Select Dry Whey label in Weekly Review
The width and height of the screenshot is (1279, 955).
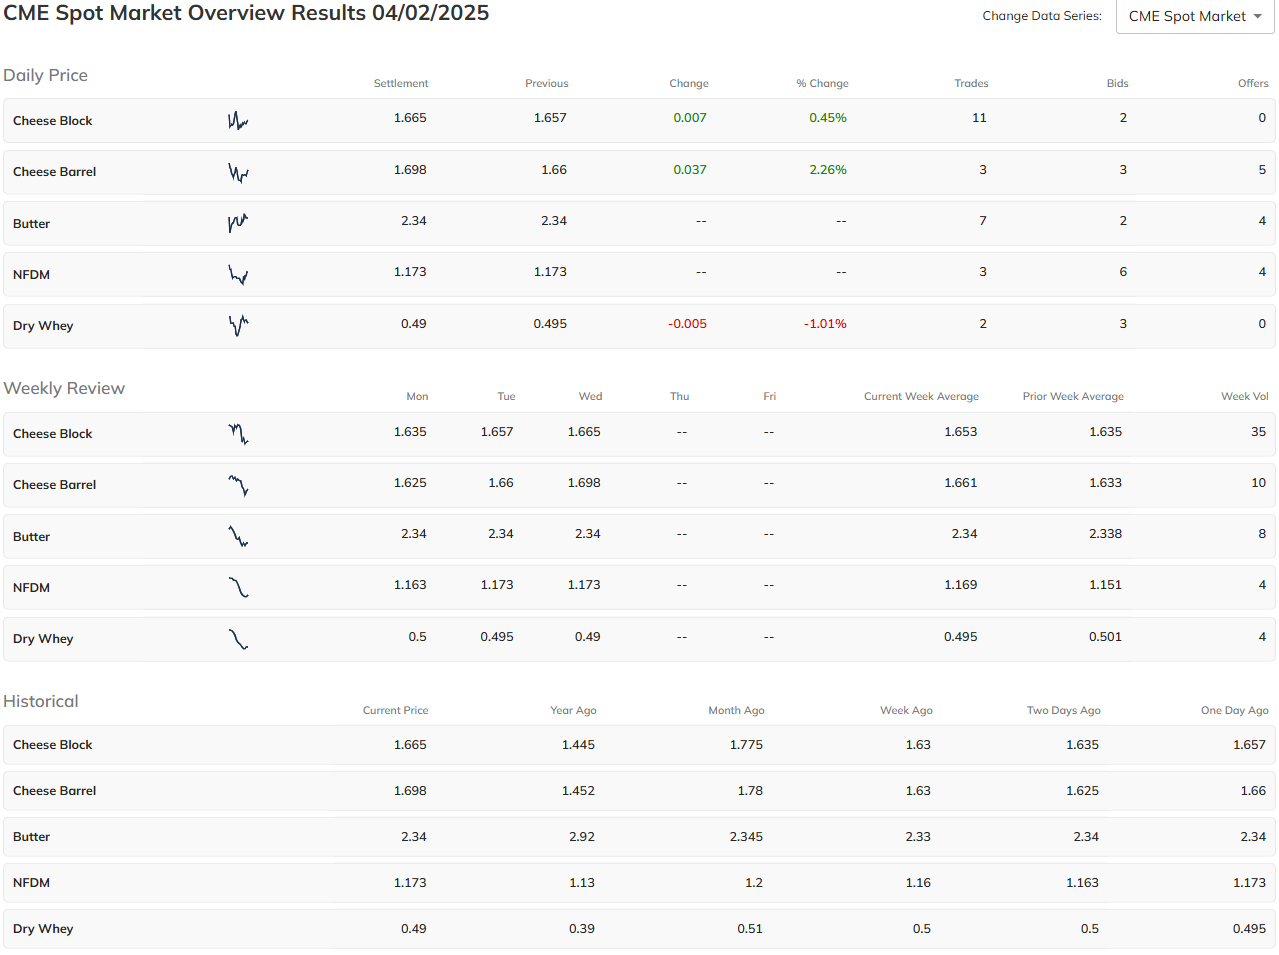click(43, 639)
